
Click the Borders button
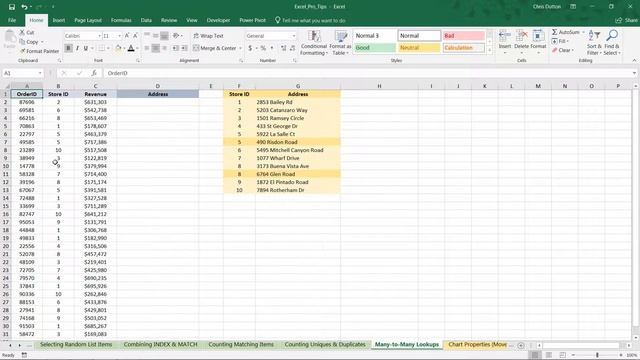(102, 48)
